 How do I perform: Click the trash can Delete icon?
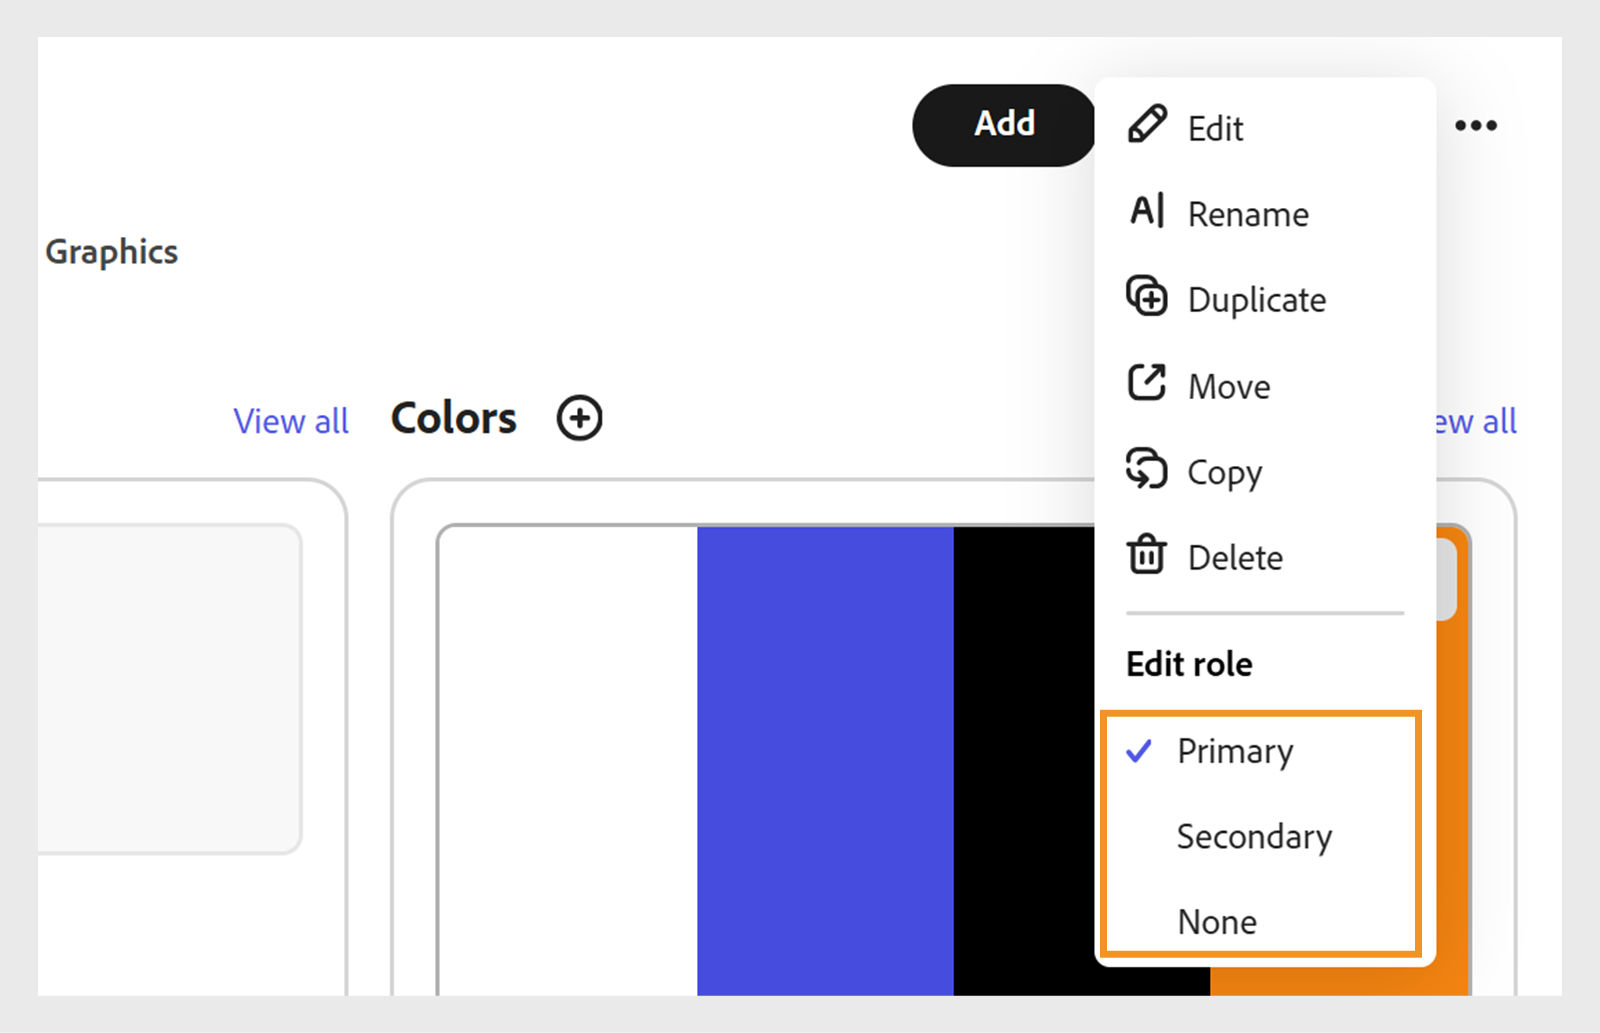pyautogui.click(x=1147, y=555)
